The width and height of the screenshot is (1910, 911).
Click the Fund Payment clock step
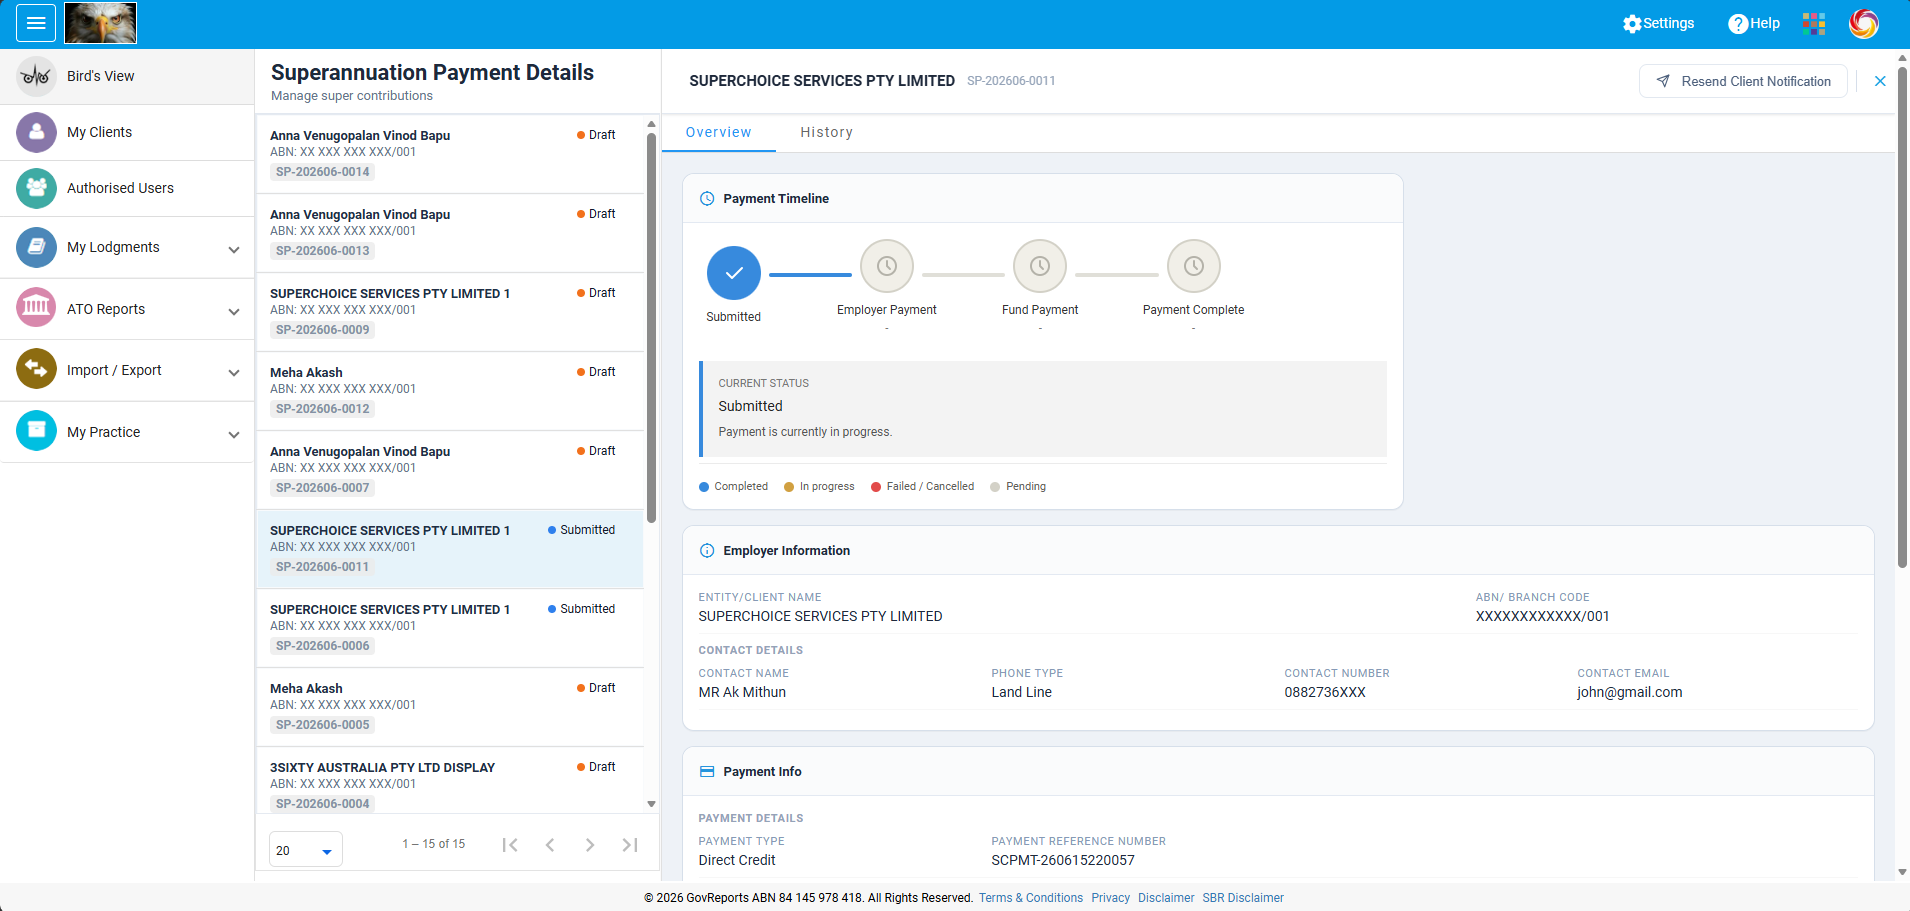coord(1040,266)
